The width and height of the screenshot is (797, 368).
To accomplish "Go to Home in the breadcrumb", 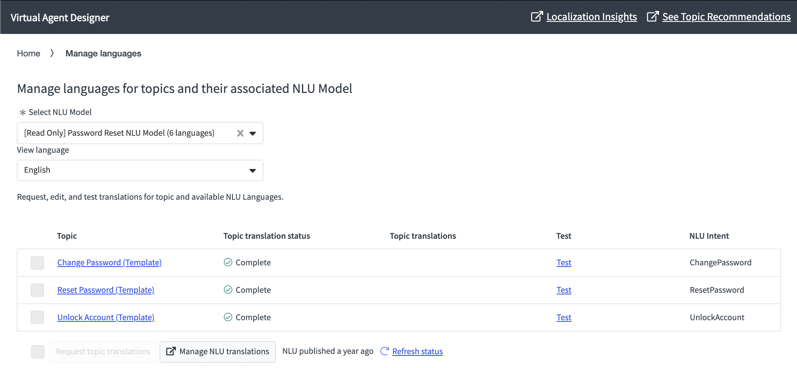I will (x=28, y=53).
